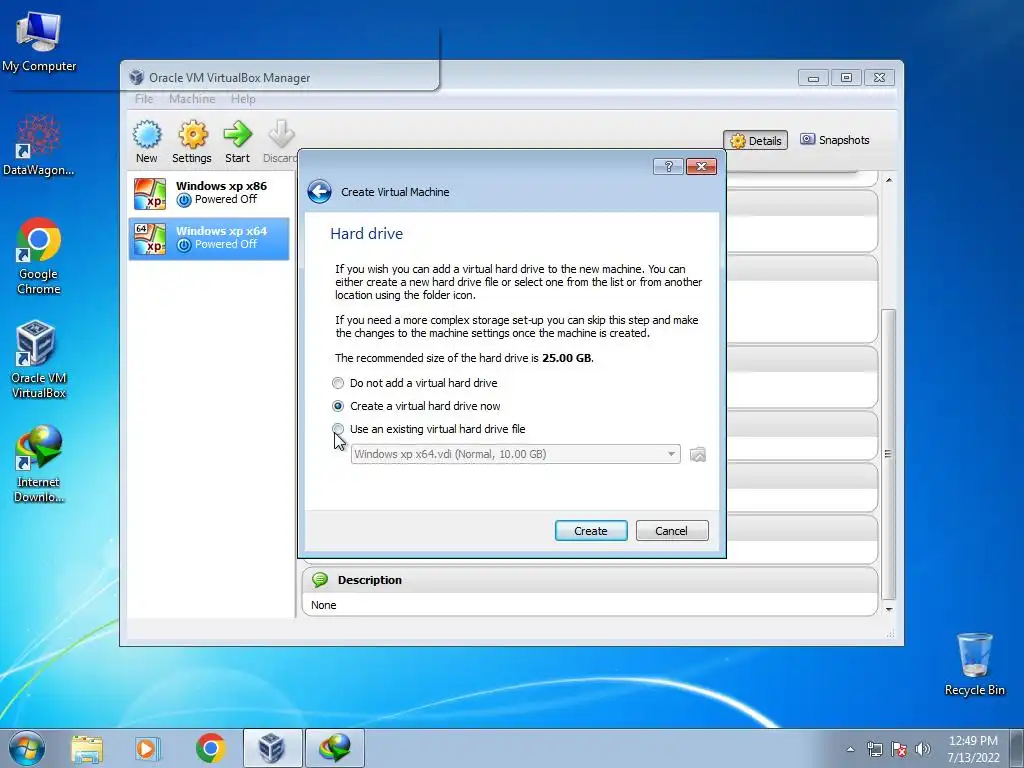The image size is (1024, 768).
Task: Click the volume speaker tray icon
Action: point(923,749)
